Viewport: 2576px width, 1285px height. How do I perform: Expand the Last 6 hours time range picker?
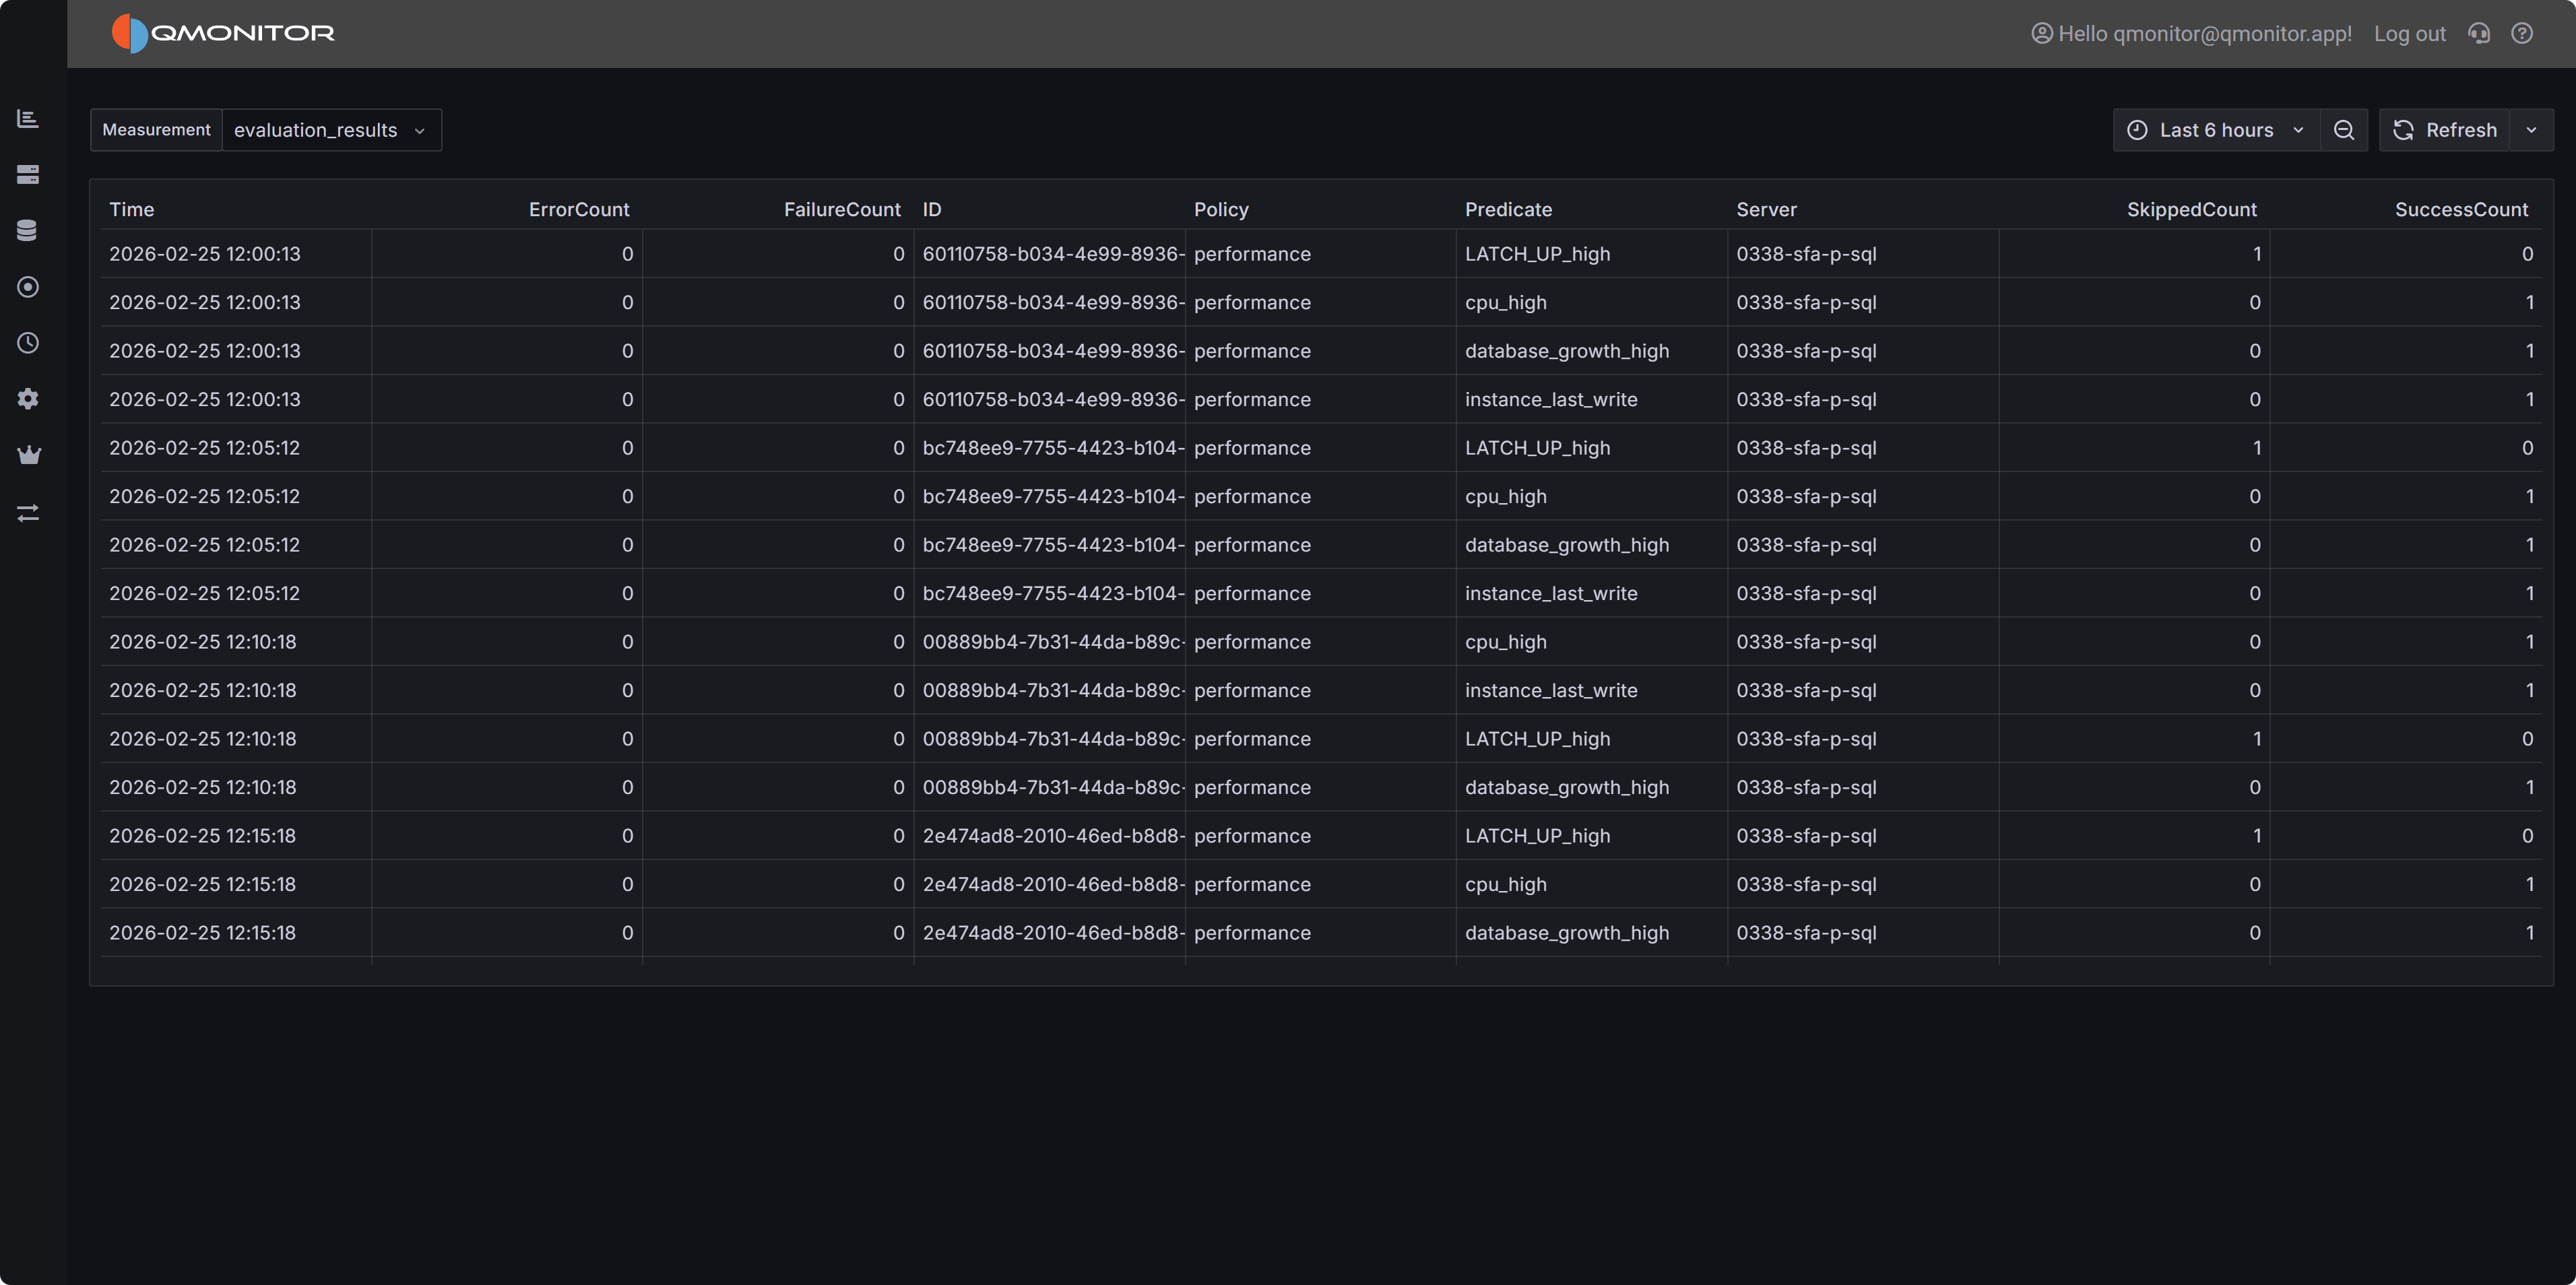(x=2214, y=129)
